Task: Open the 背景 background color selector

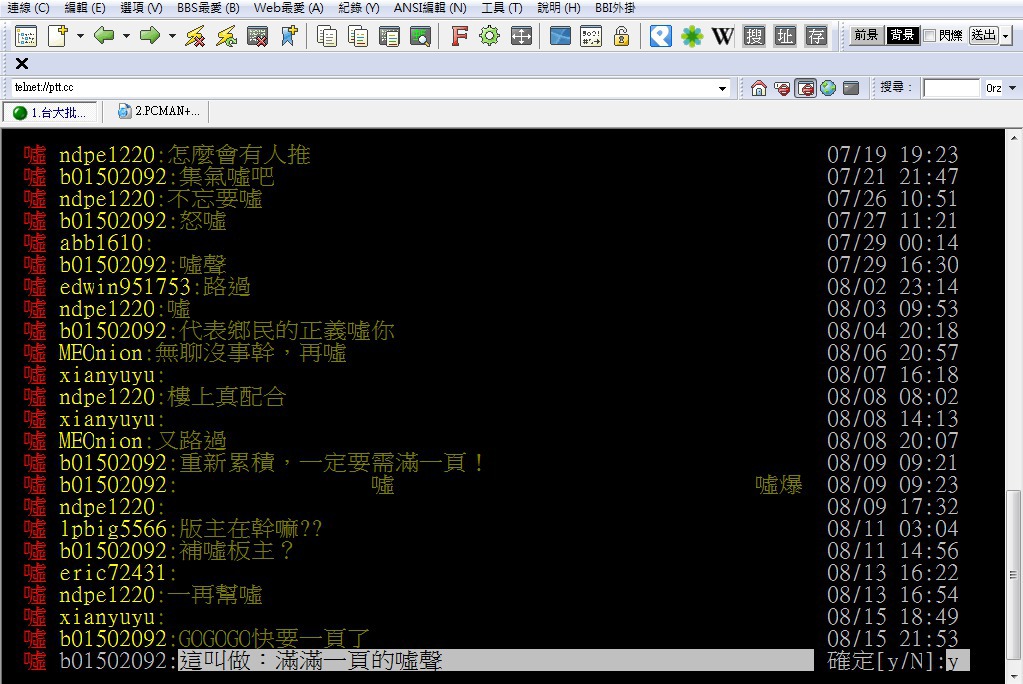Action: (x=902, y=35)
